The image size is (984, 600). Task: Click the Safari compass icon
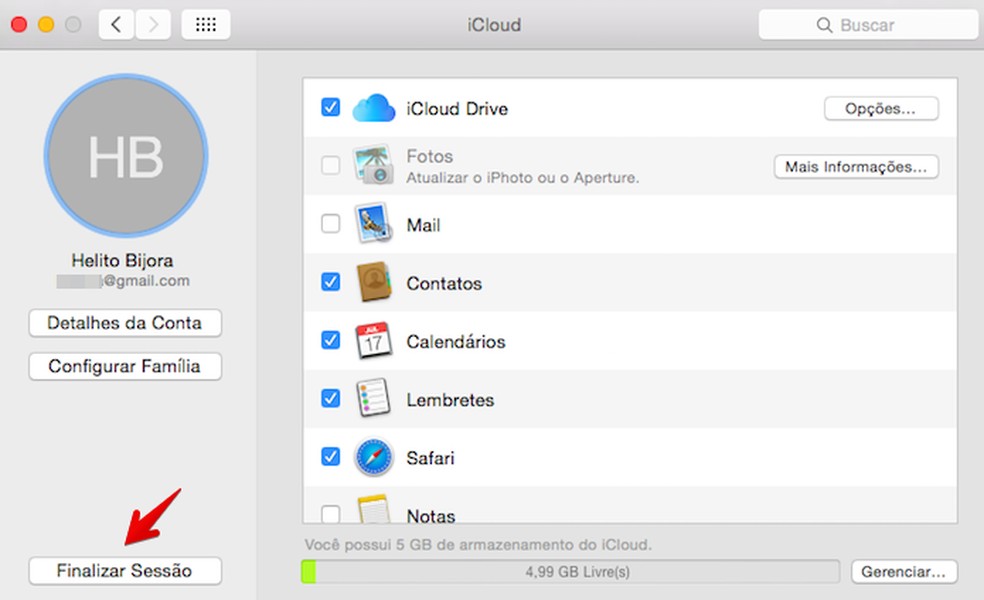373,456
